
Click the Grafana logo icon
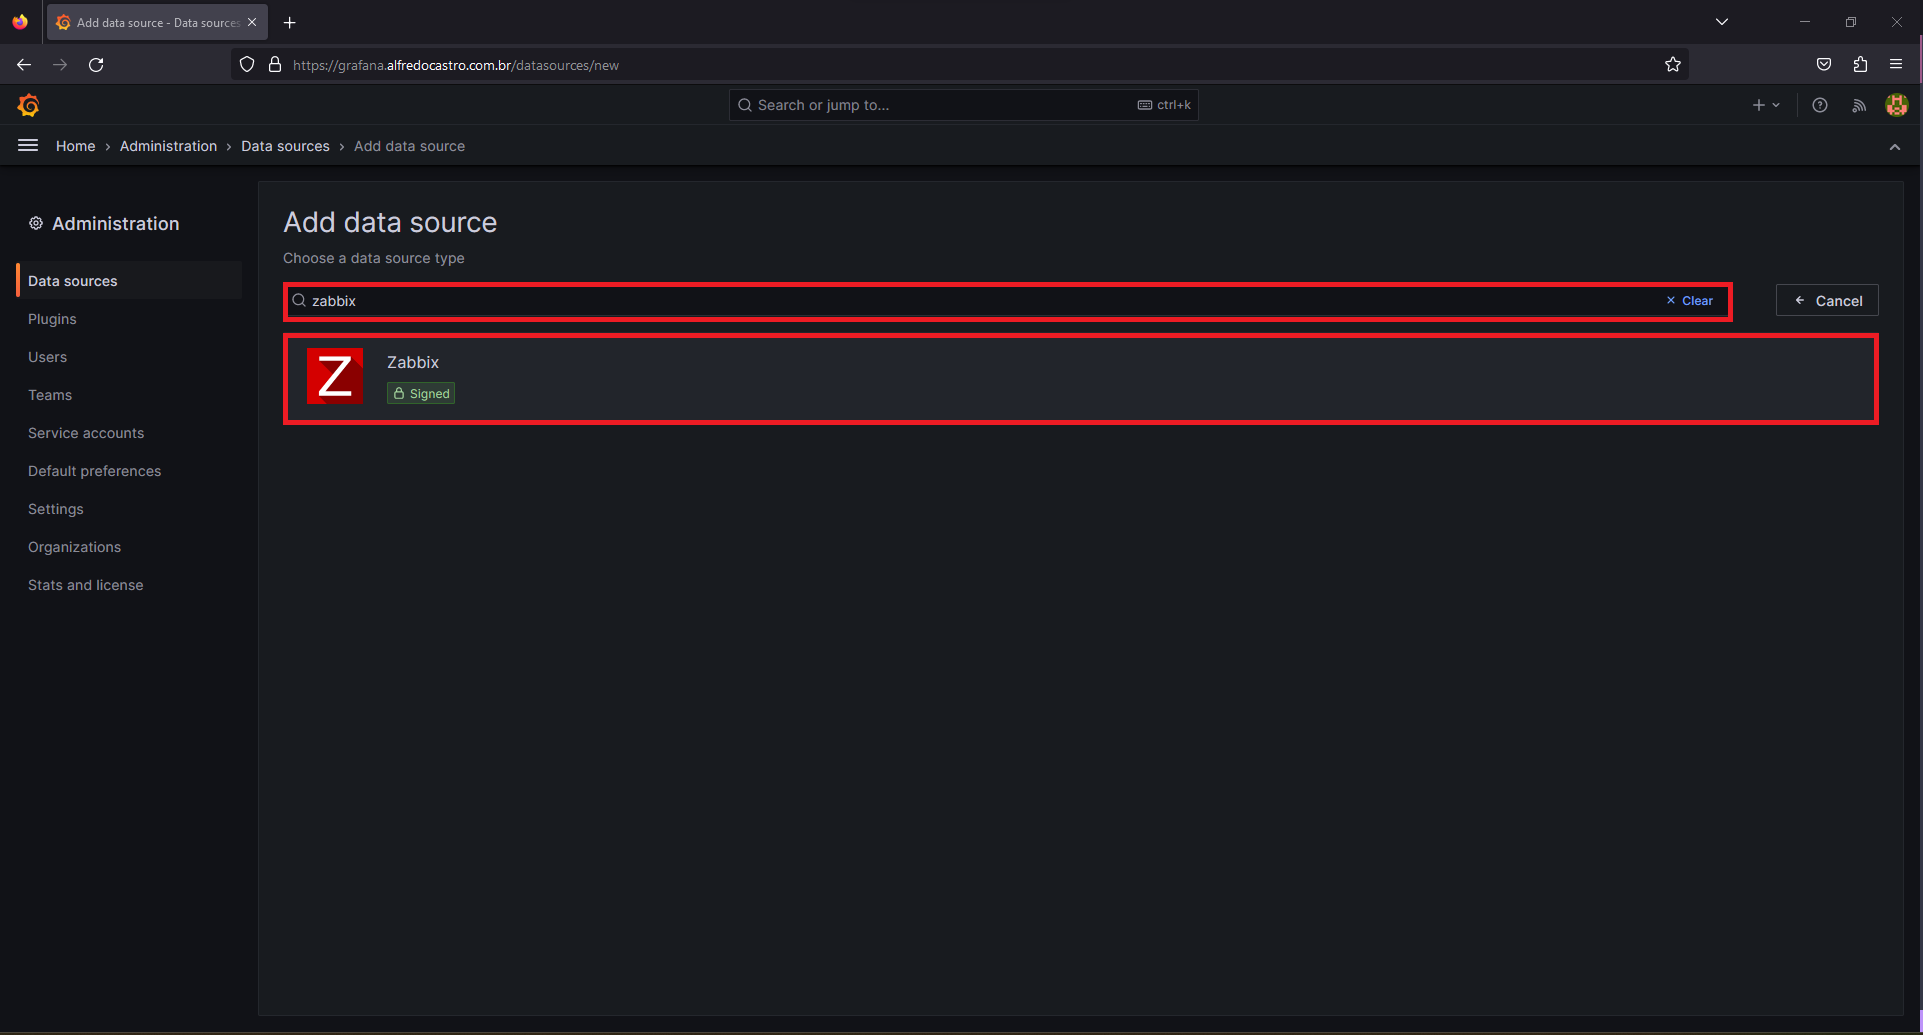tap(28, 105)
